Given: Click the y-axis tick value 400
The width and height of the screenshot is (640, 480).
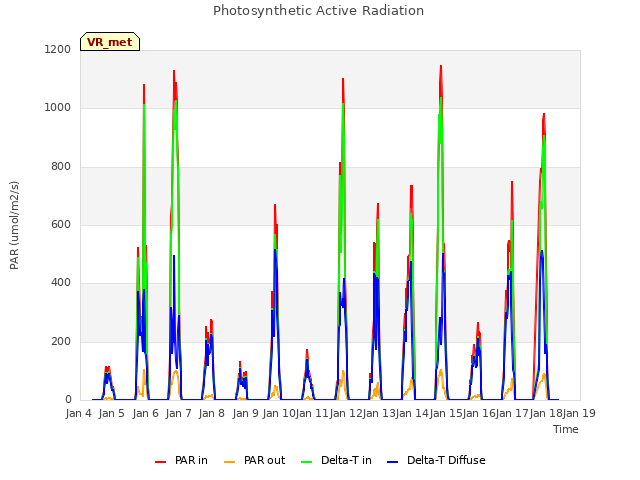Looking at the screenshot, I should (61, 283).
